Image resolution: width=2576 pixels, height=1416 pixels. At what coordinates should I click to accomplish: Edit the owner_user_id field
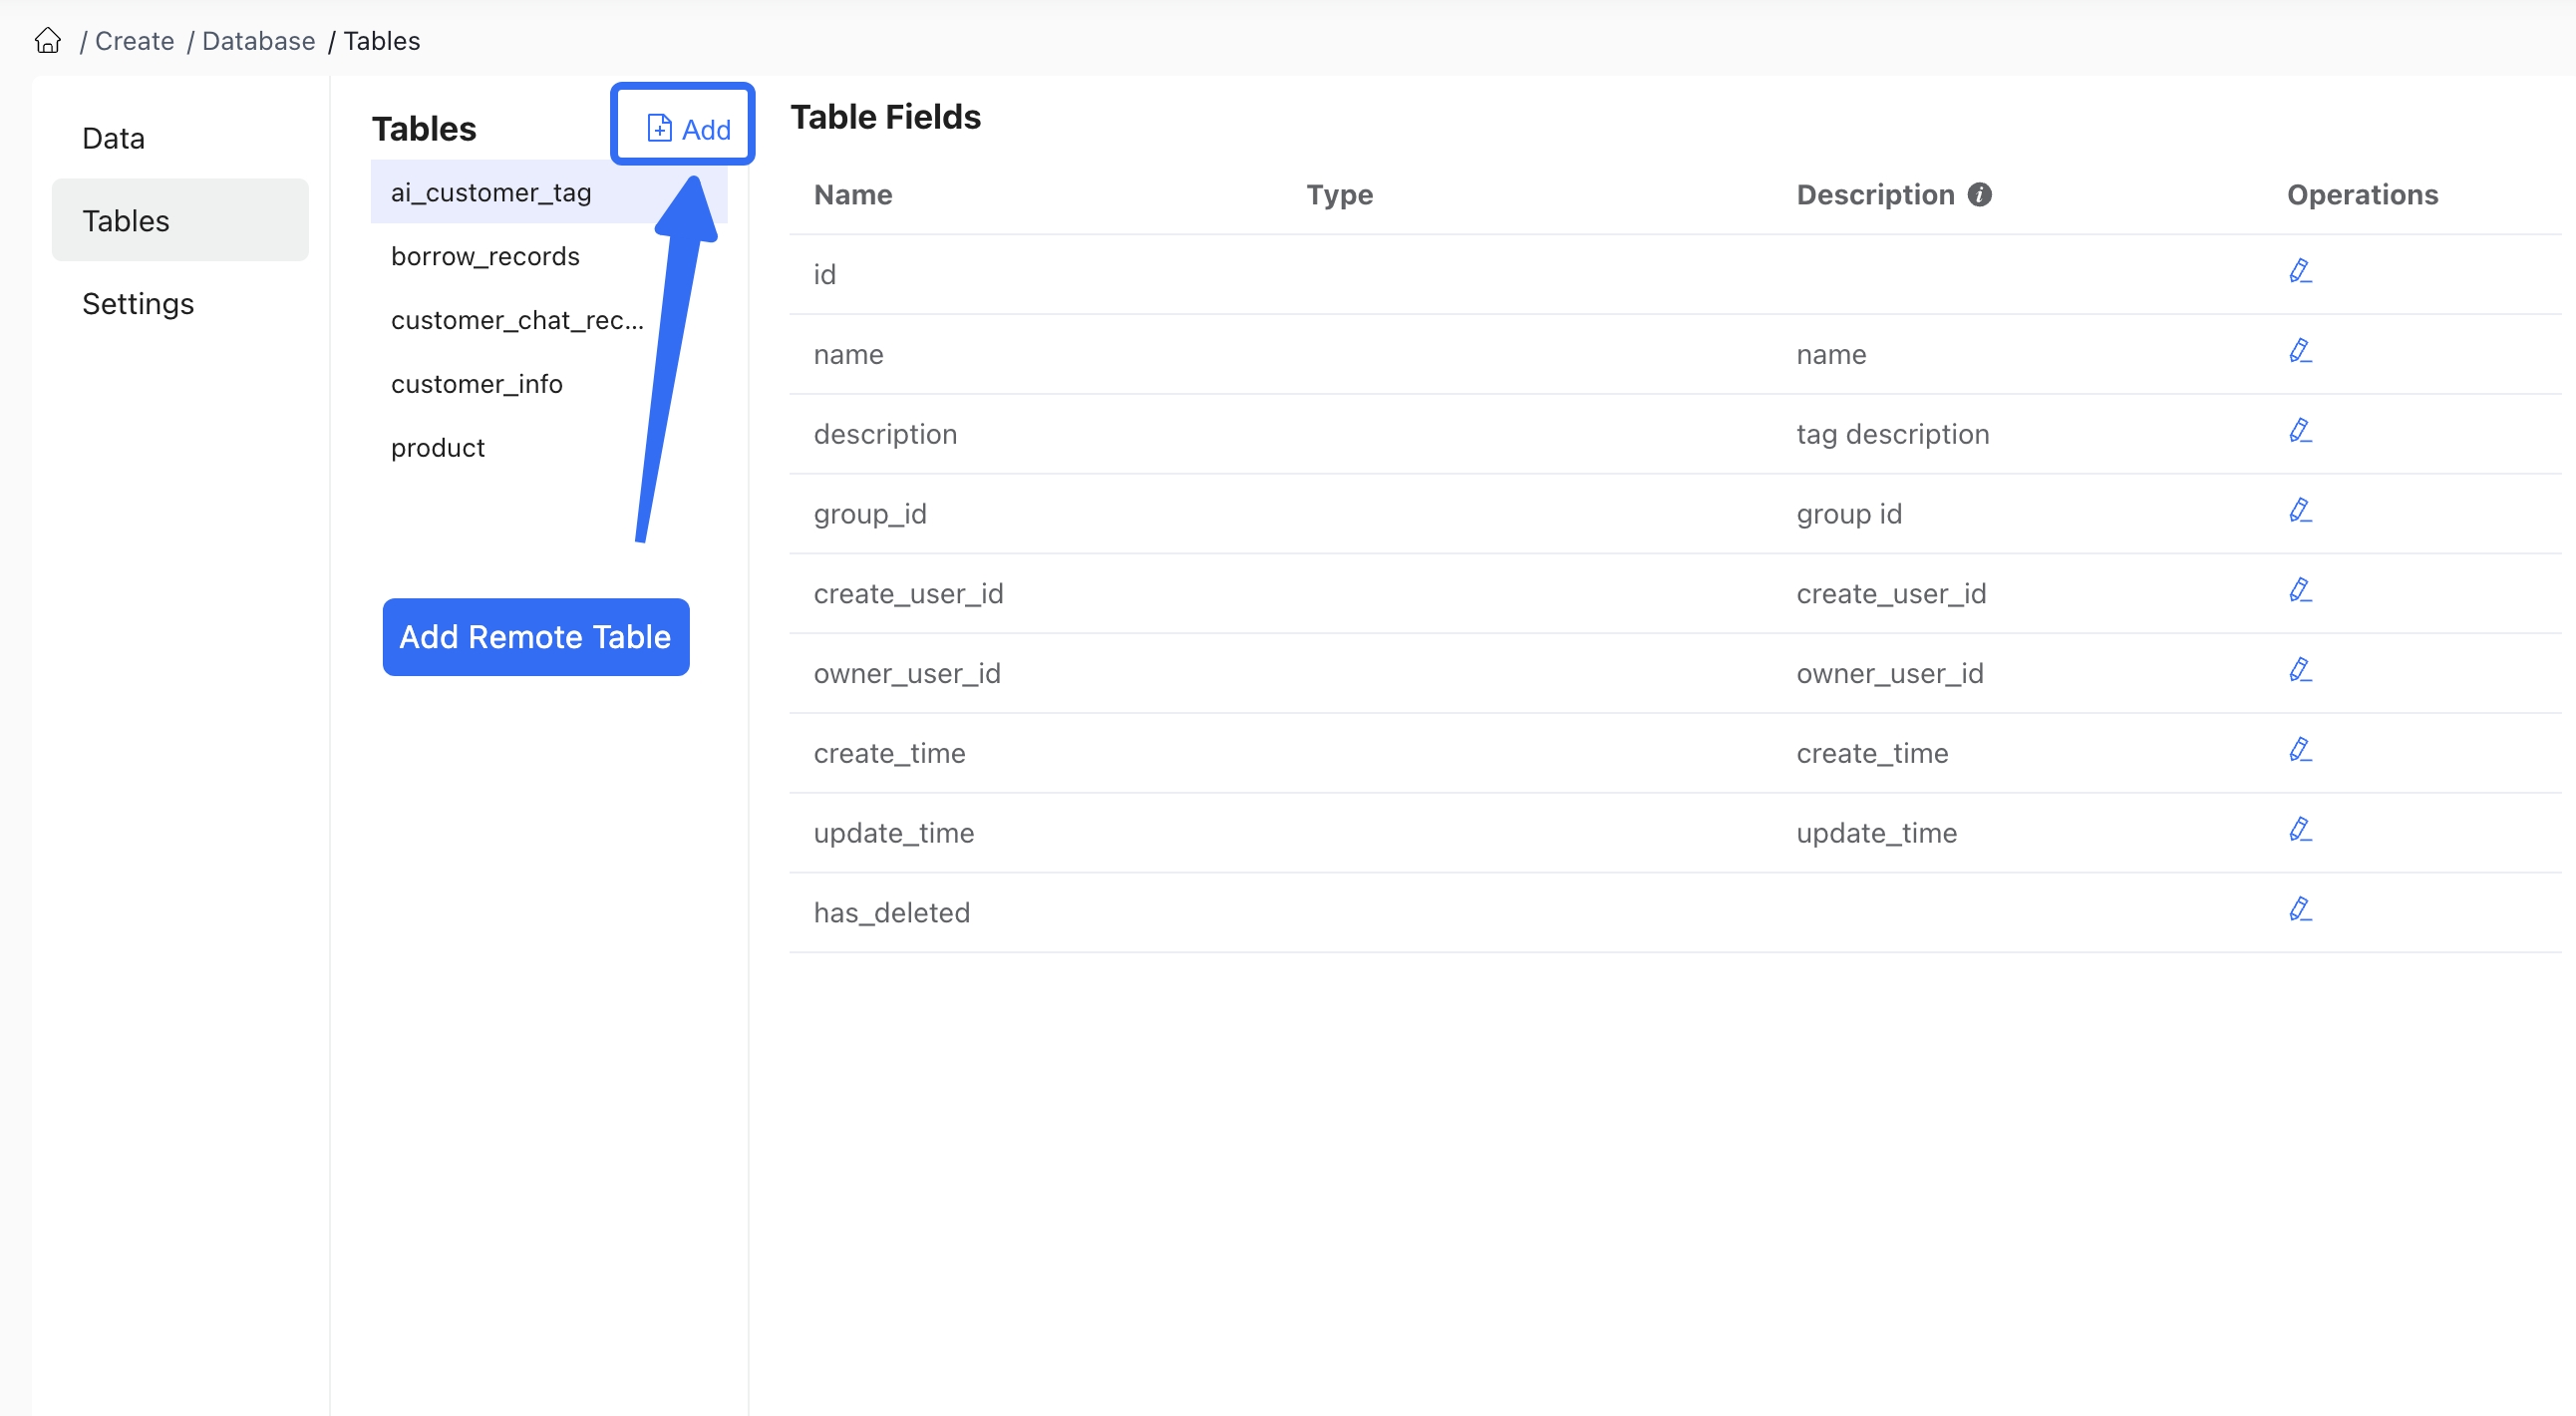pyautogui.click(x=2300, y=670)
